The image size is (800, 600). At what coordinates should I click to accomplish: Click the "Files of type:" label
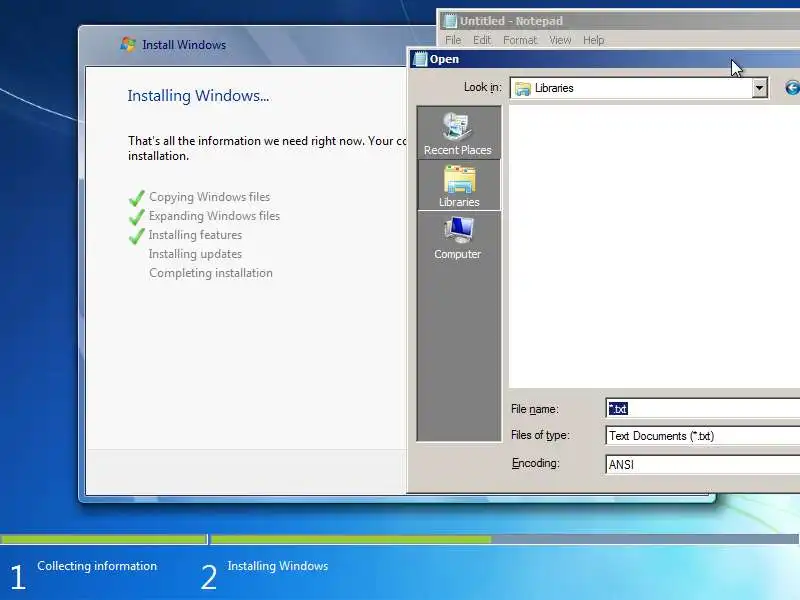pyautogui.click(x=540, y=435)
